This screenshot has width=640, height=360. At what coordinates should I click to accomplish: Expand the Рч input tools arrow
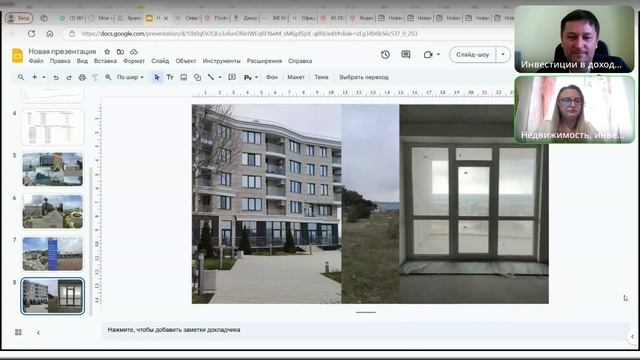click(256, 77)
